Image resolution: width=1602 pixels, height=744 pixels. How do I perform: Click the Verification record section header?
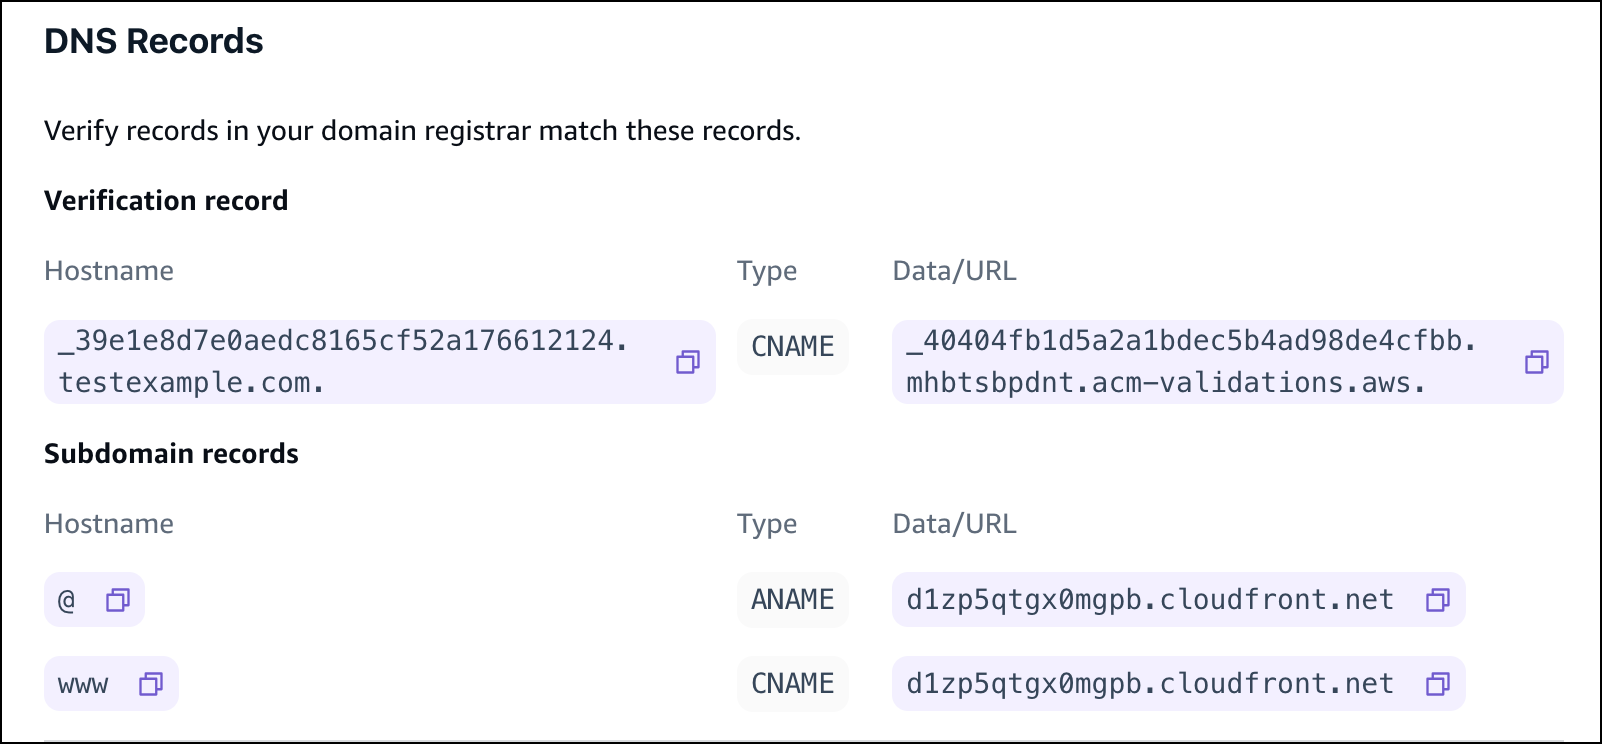[x=165, y=200]
